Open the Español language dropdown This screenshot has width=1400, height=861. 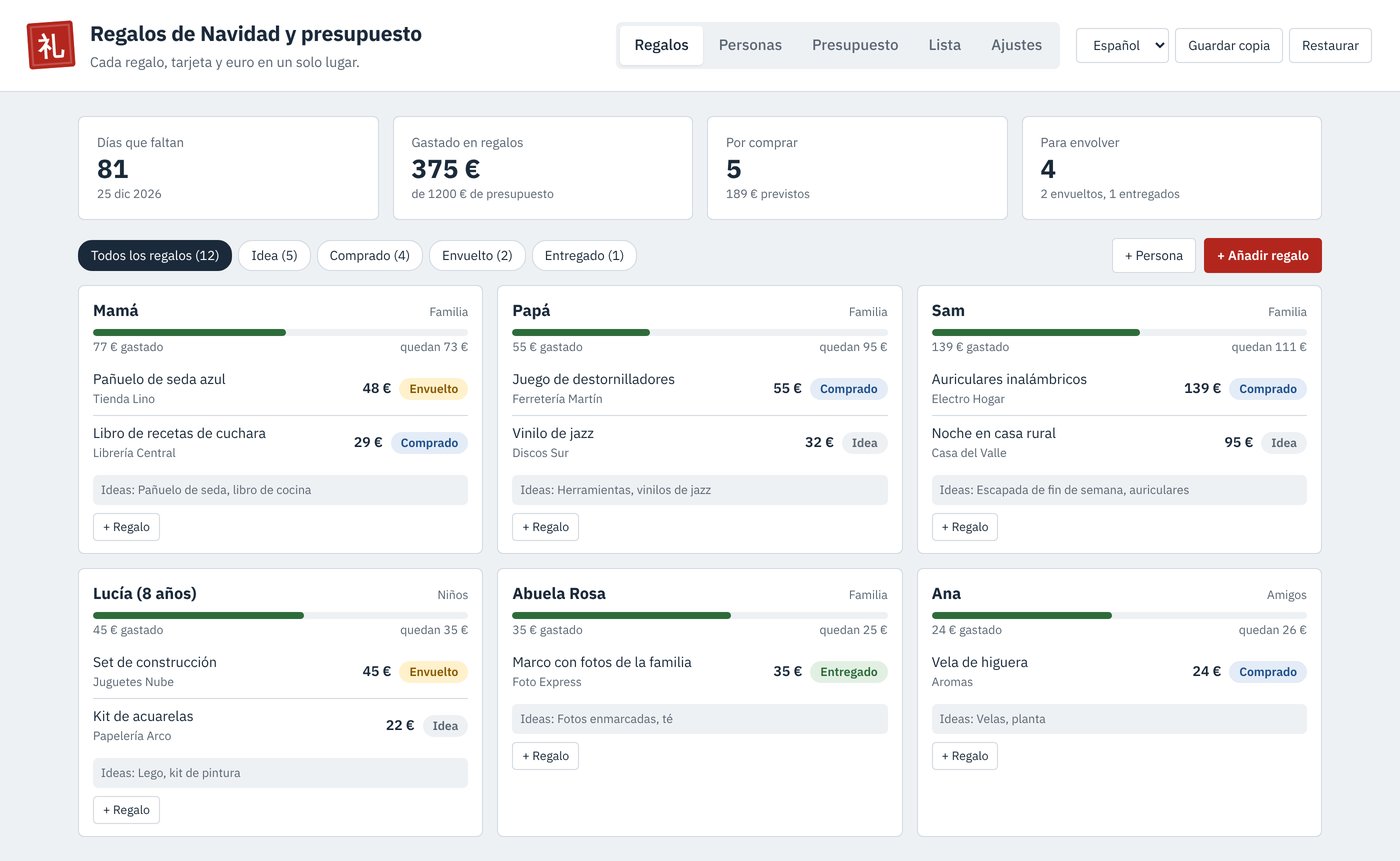(1122, 45)
